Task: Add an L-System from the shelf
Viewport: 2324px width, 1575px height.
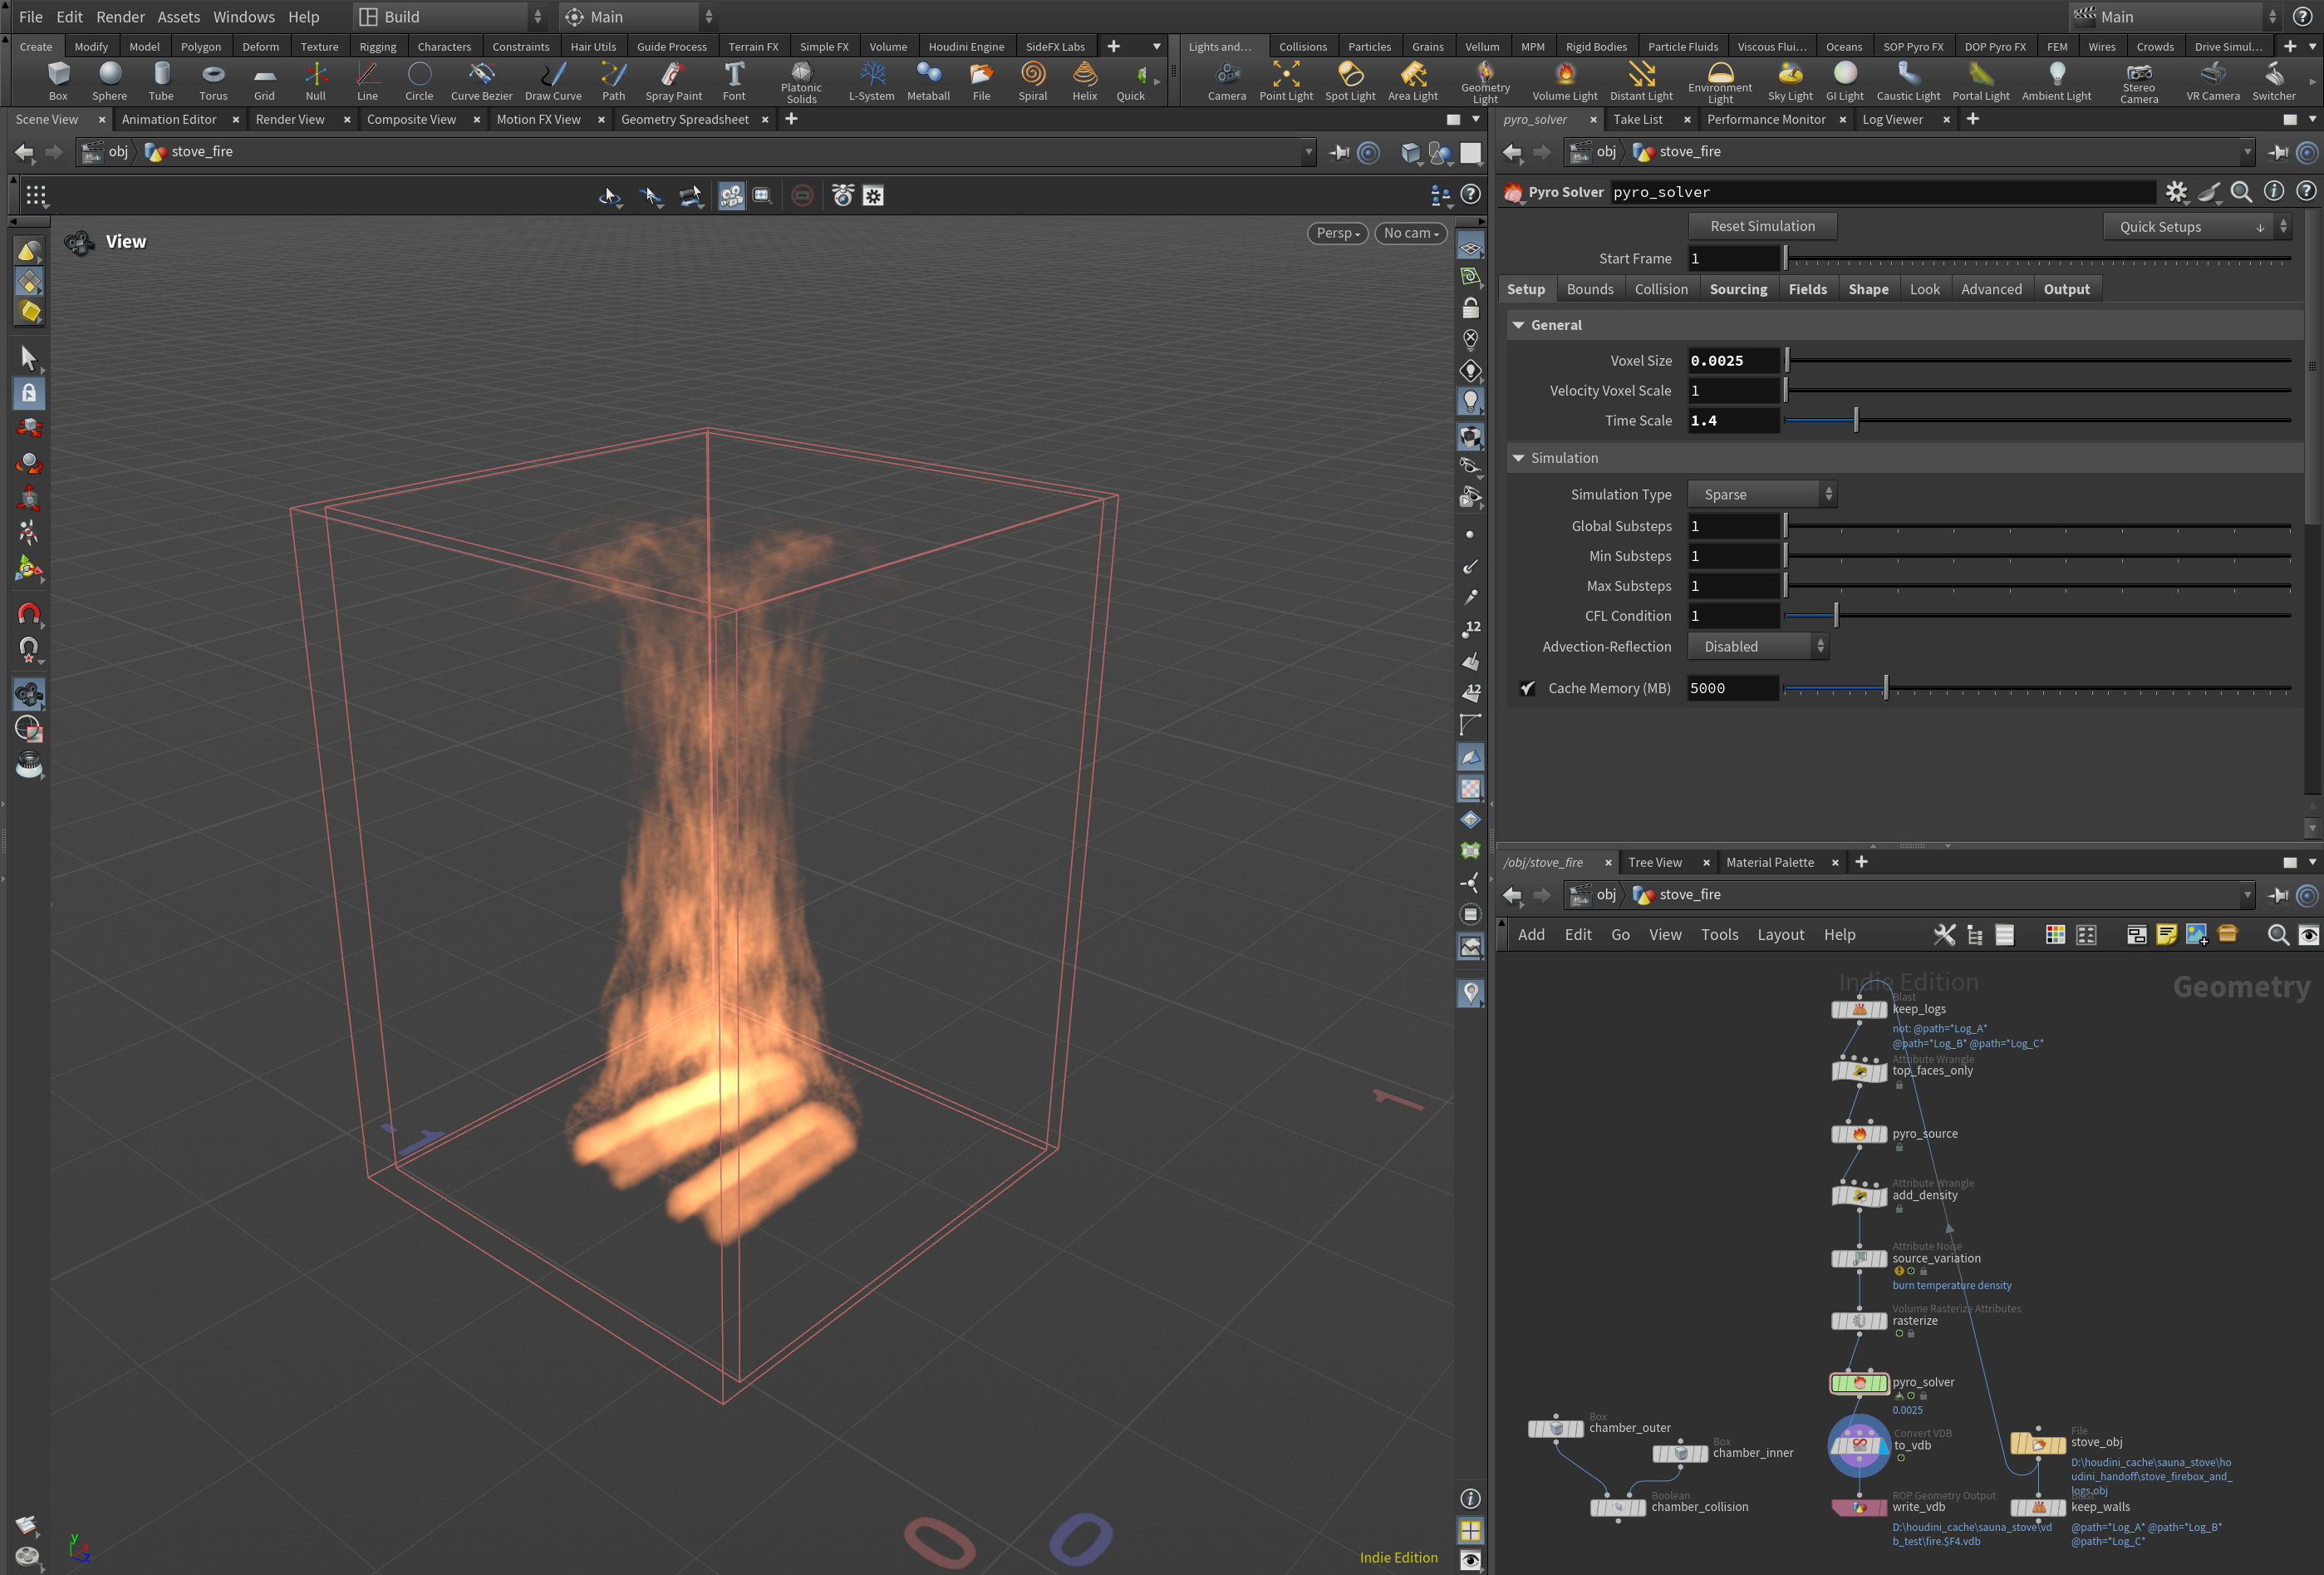Action: click(871, 81)
